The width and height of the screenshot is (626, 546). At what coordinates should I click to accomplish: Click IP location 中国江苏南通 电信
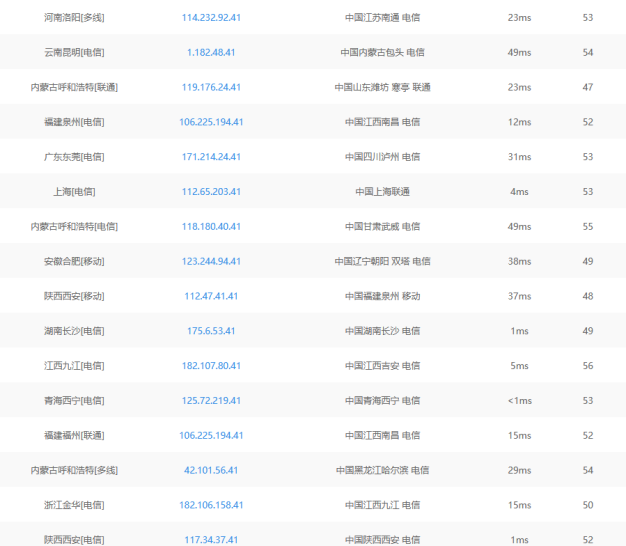pos(382,18)
